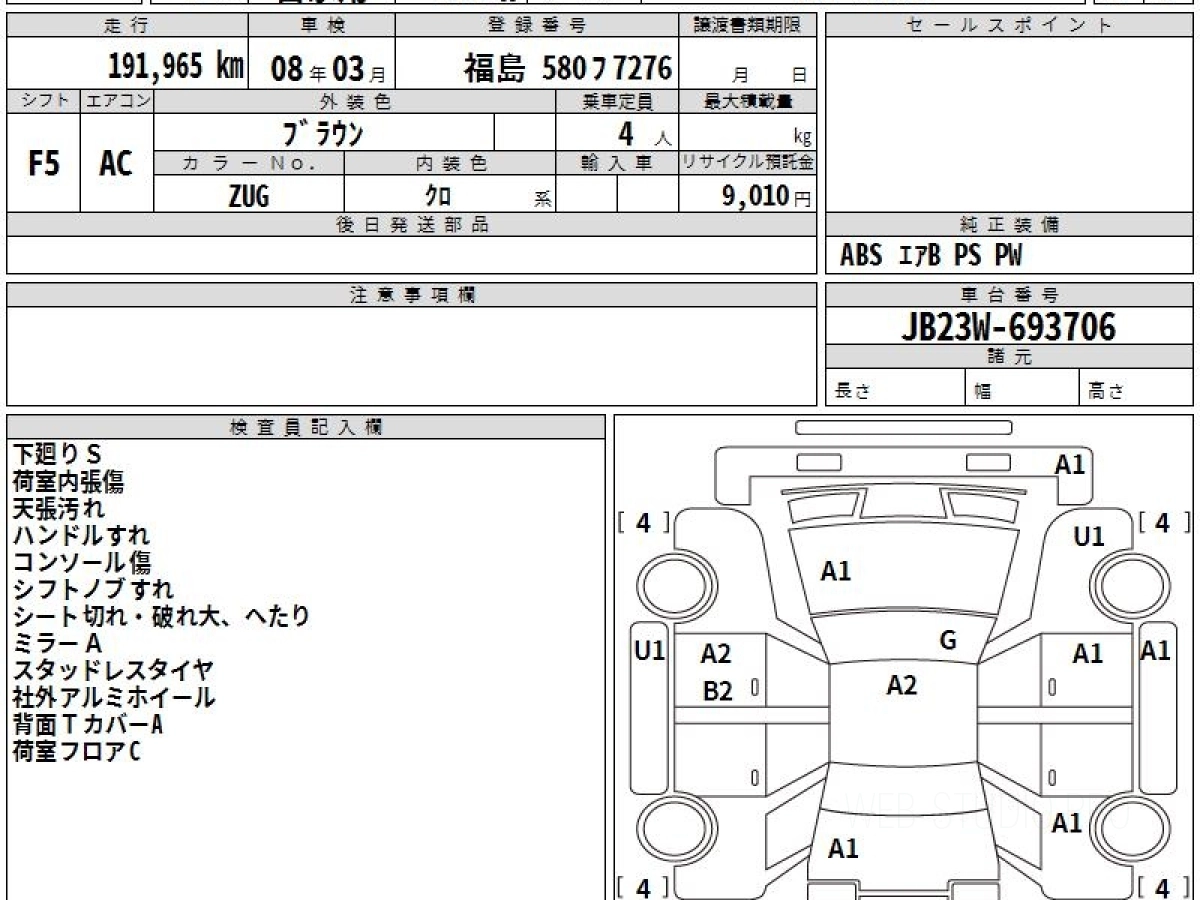Click the interior color "クロ"
This screenshot has height=900, width=1200.
point(439,196)
